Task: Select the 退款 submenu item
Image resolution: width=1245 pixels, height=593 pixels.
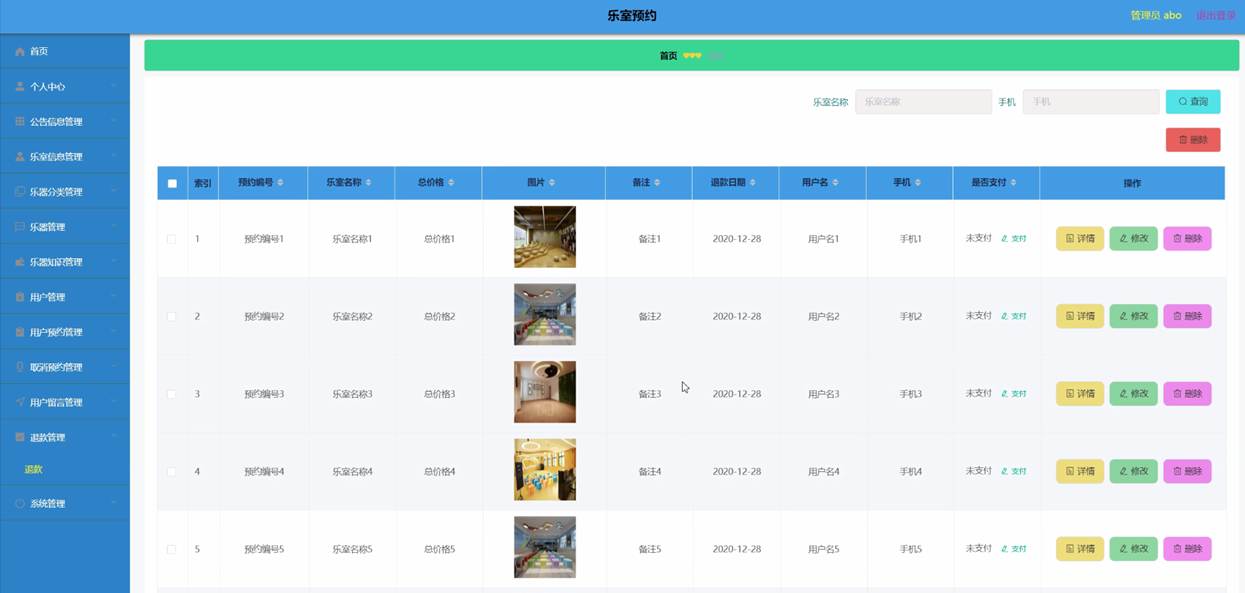Action: click(34, 469)
